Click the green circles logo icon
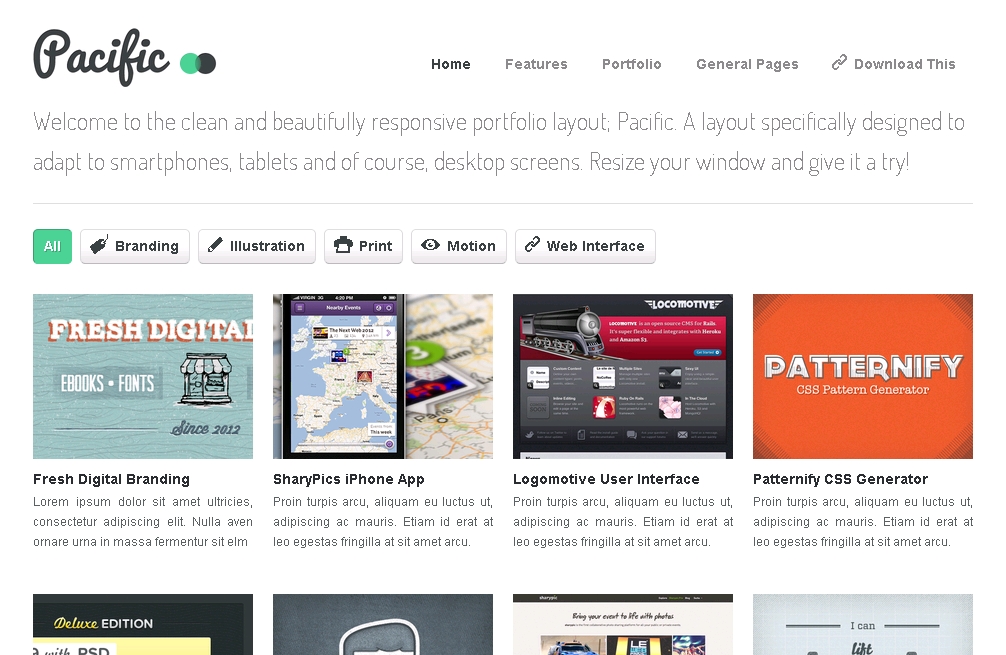1006x655 pixels. tap(198, 64)
